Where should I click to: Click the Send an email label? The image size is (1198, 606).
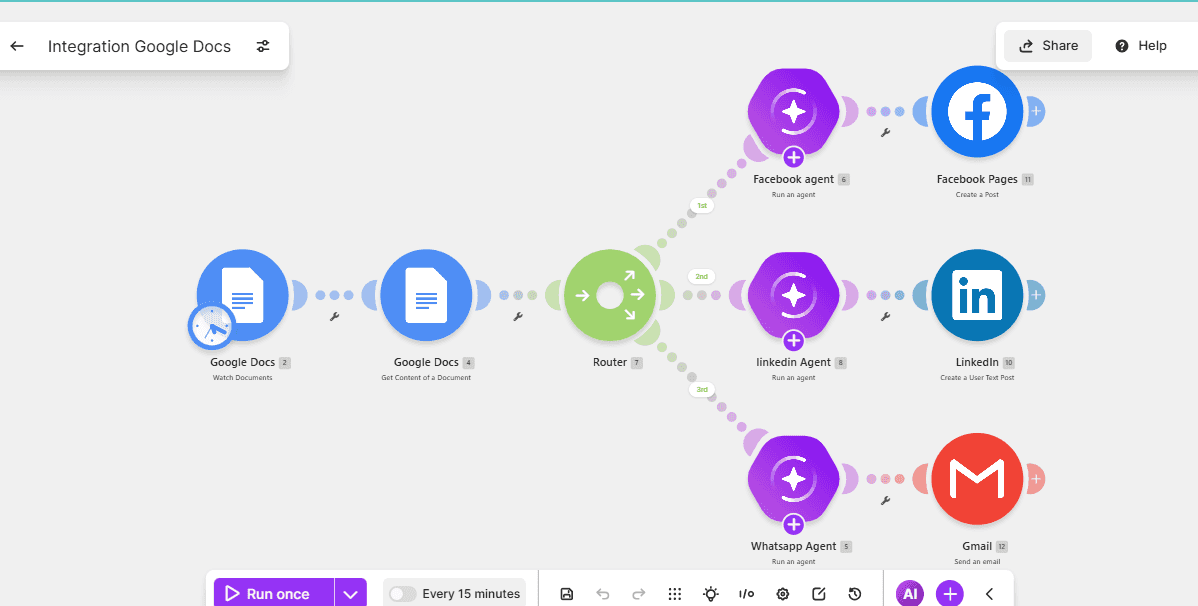(x=977, y=562)
